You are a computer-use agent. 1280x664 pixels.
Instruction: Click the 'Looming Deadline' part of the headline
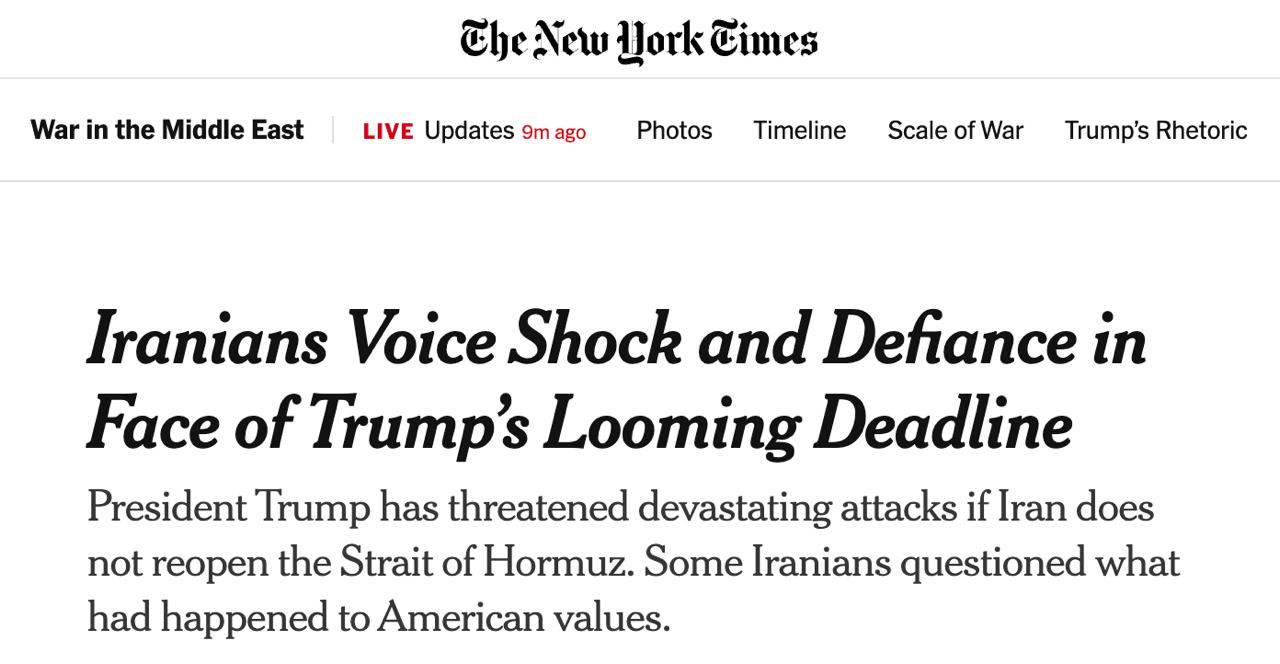[x=808, y=424]
